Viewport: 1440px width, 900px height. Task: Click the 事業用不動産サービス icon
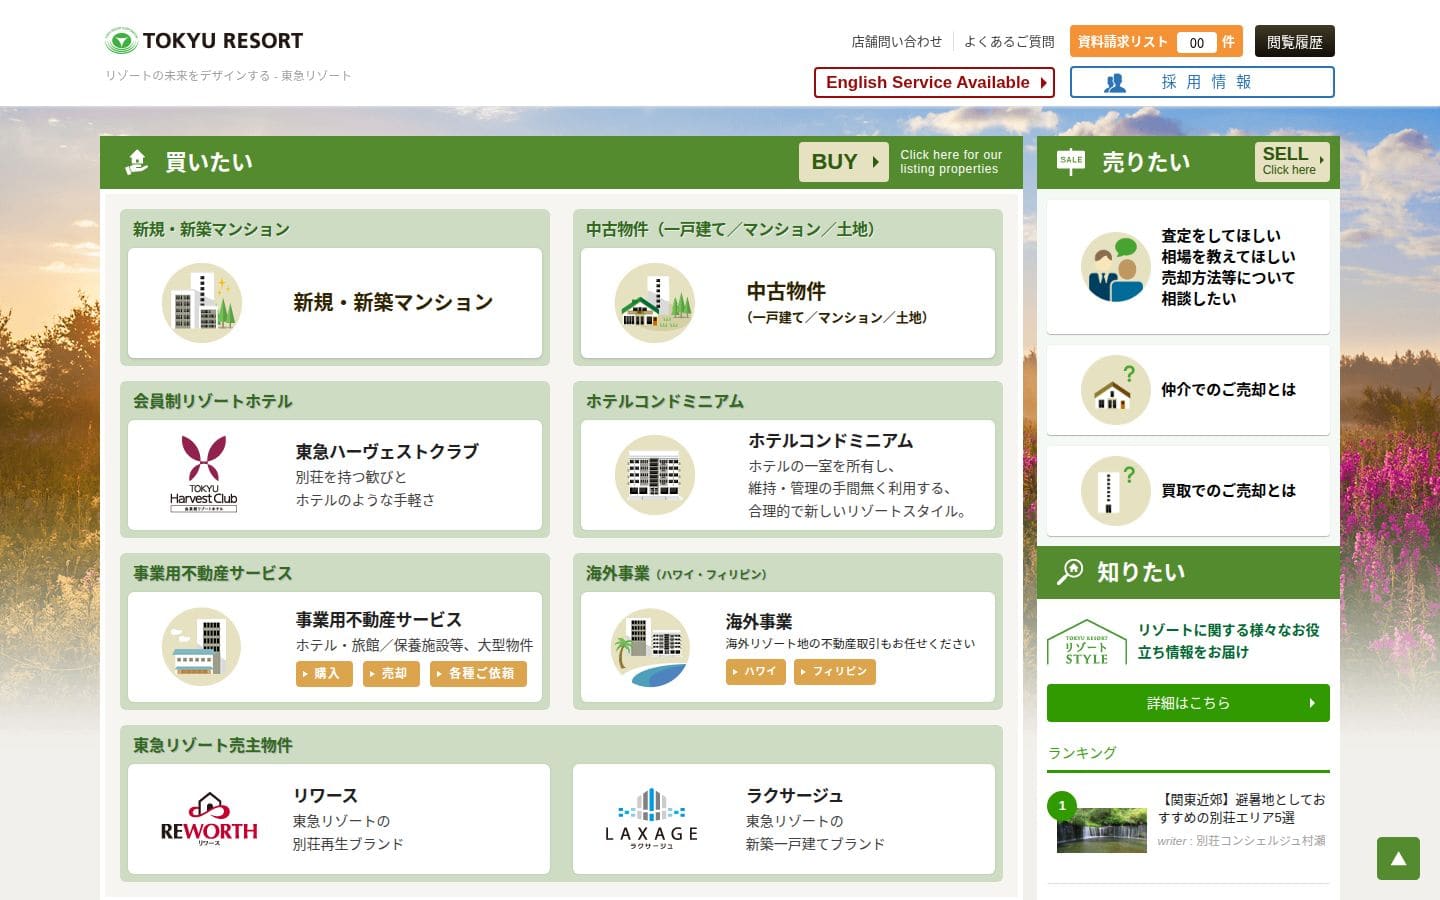coord(202,647)
